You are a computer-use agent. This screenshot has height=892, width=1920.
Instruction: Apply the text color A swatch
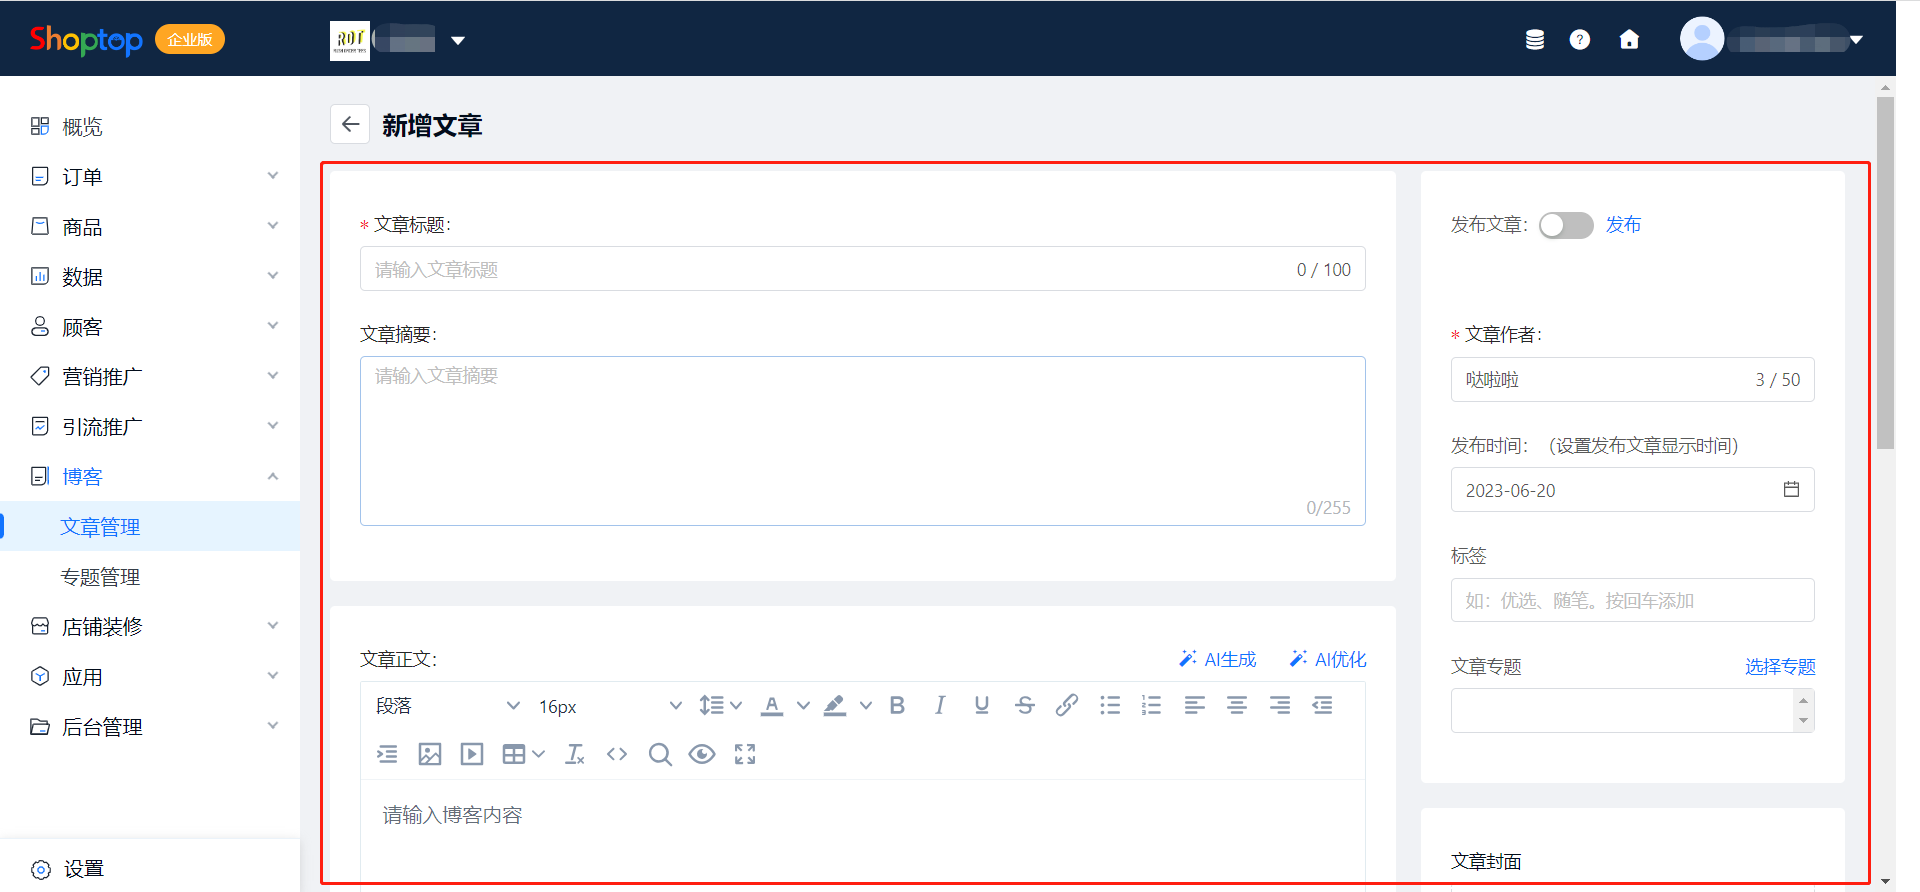coord(772,706)
